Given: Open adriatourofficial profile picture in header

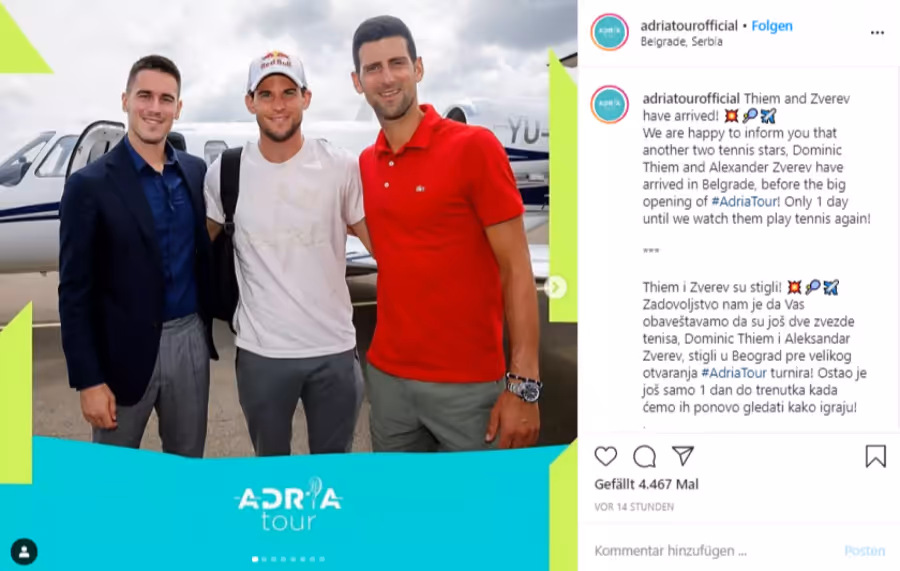Looking at the screenshot, I should point(610,32).
